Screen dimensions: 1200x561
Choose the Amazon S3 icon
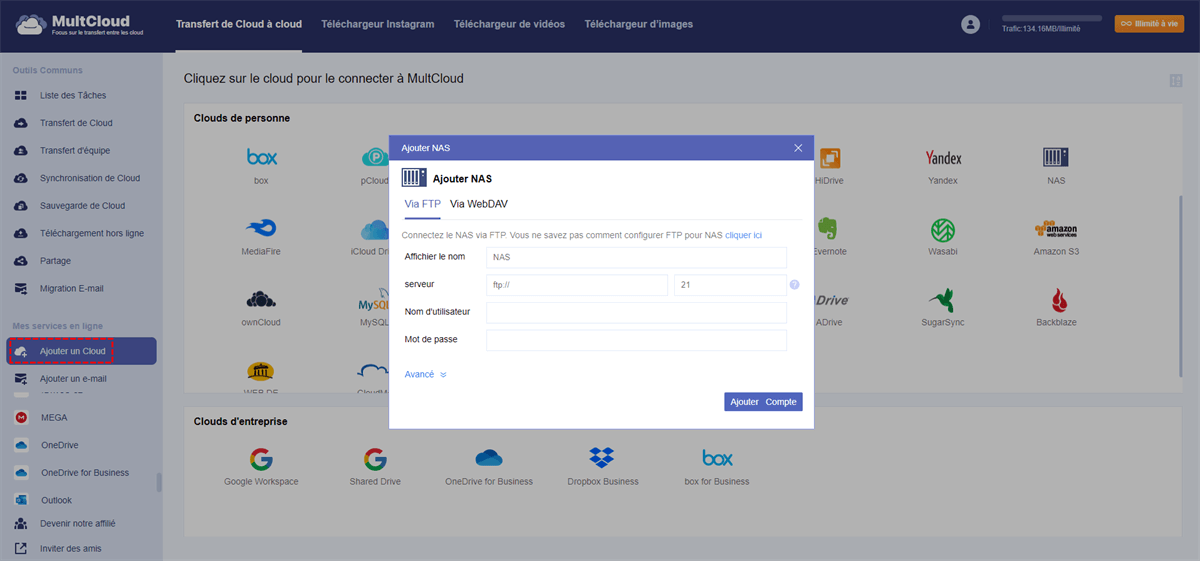pyautogui.click(x=1056, y=230)
